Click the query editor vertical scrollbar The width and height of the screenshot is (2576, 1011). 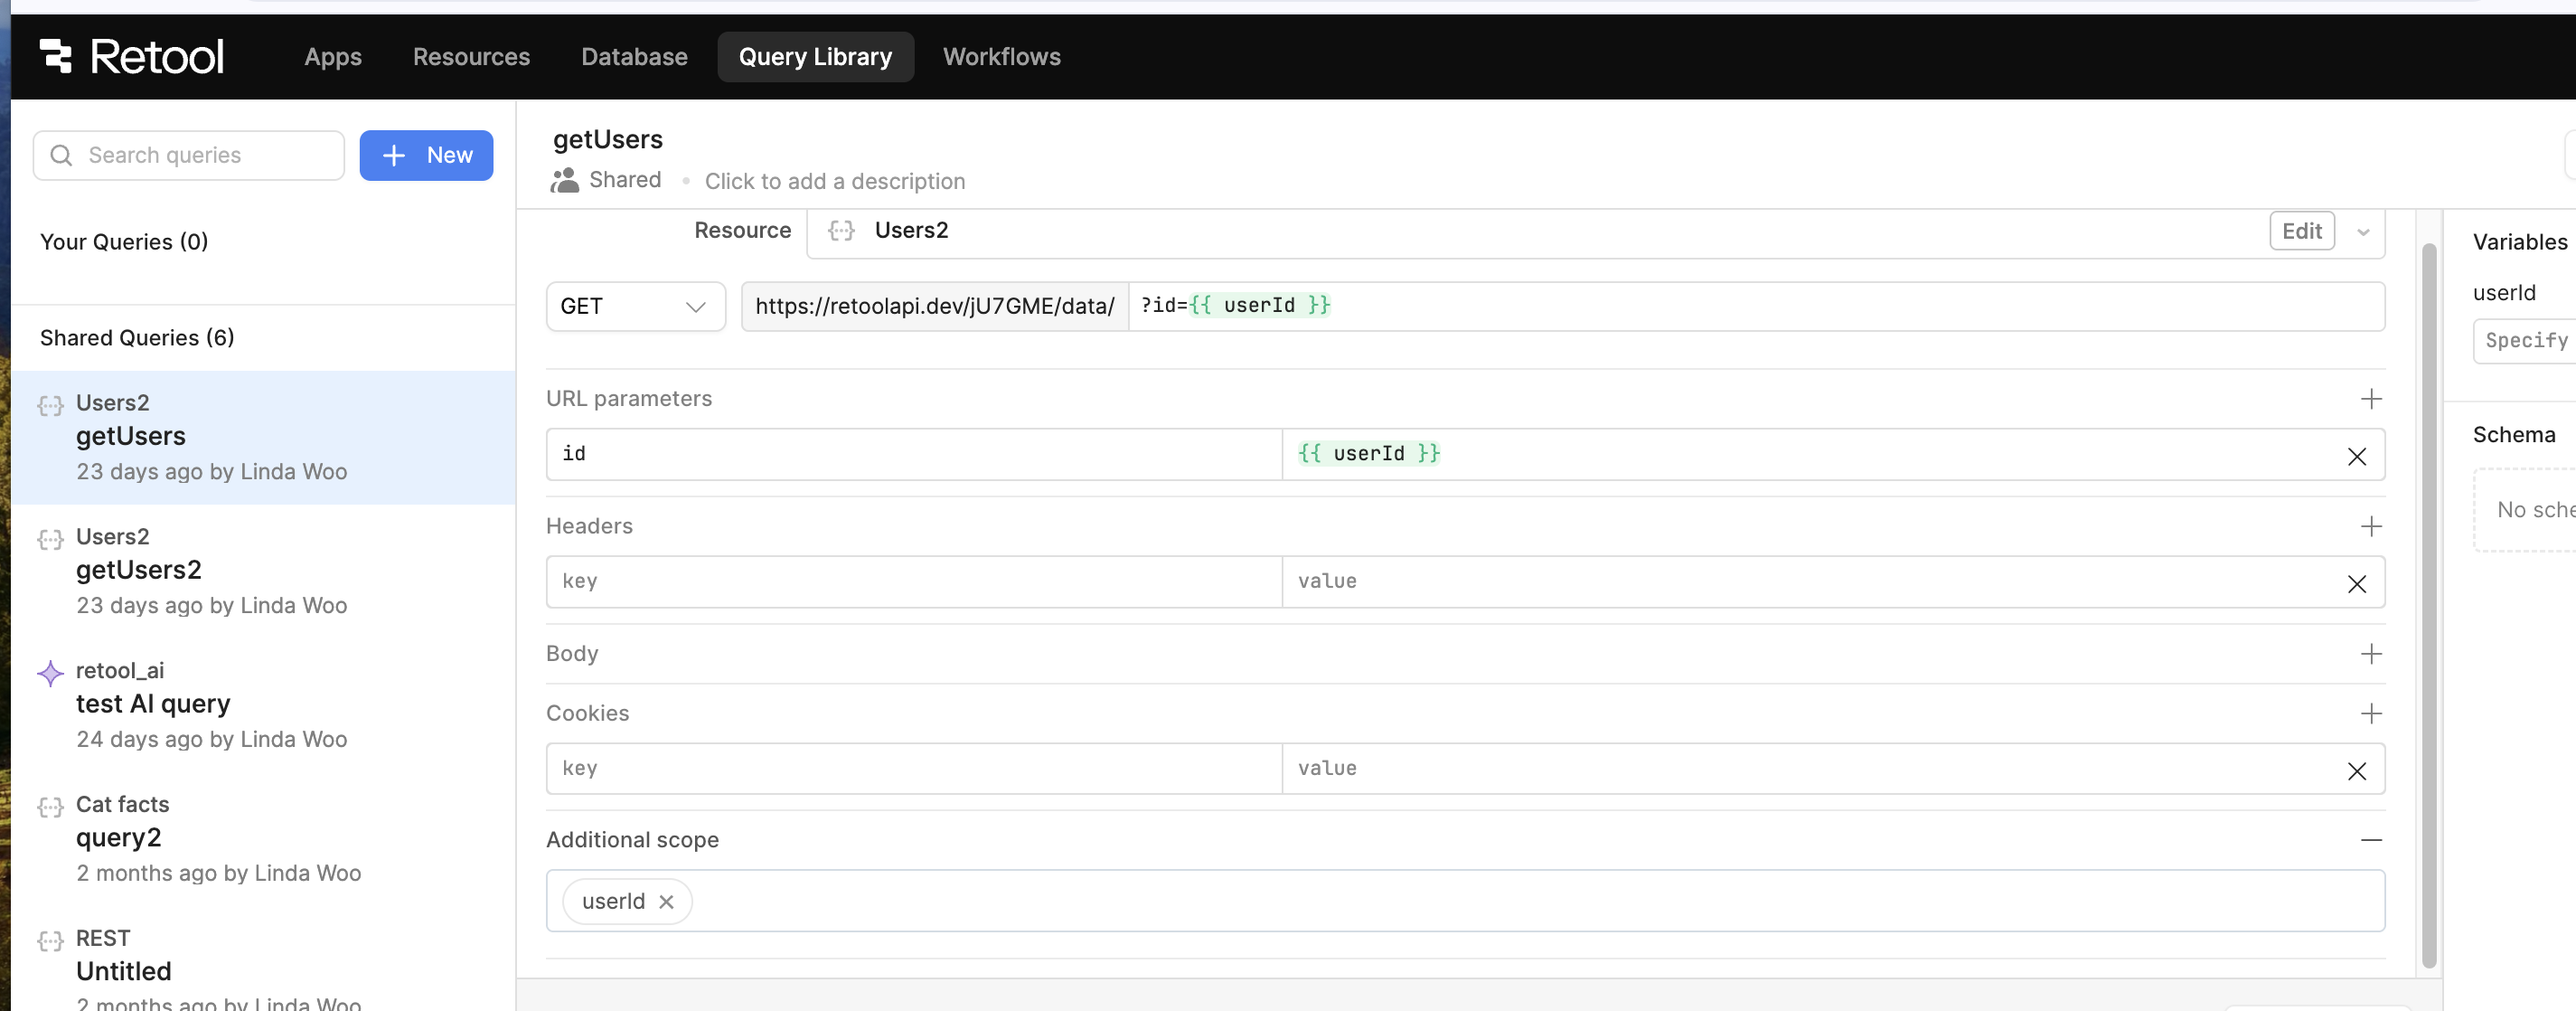tap(2428, 605)
